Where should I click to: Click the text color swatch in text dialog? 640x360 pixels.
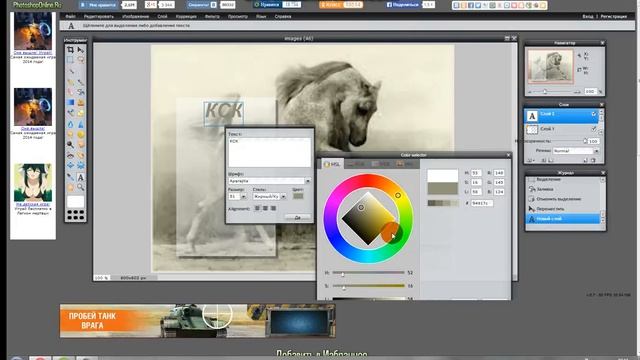tap(298, 196)
